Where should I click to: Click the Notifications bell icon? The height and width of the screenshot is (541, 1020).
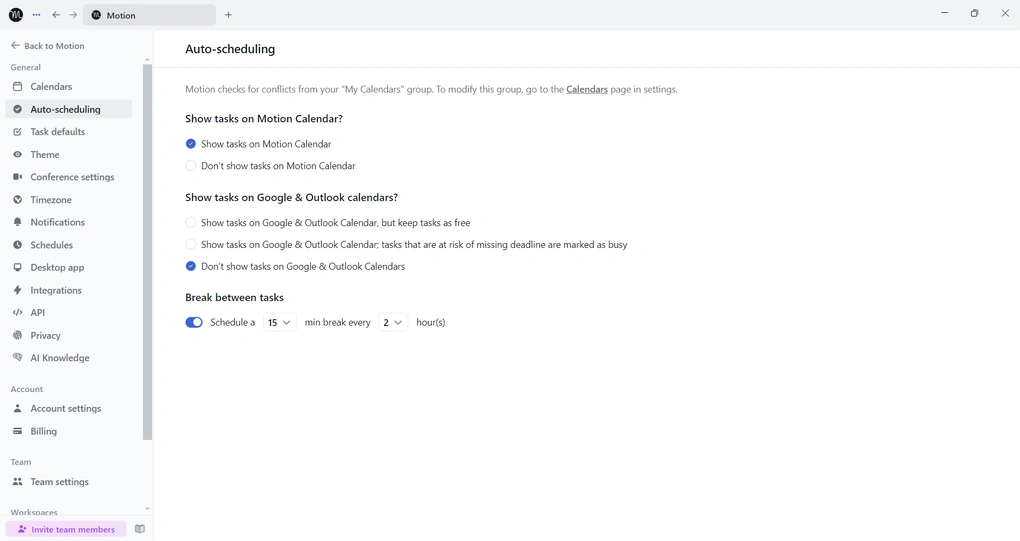[18, 222]
